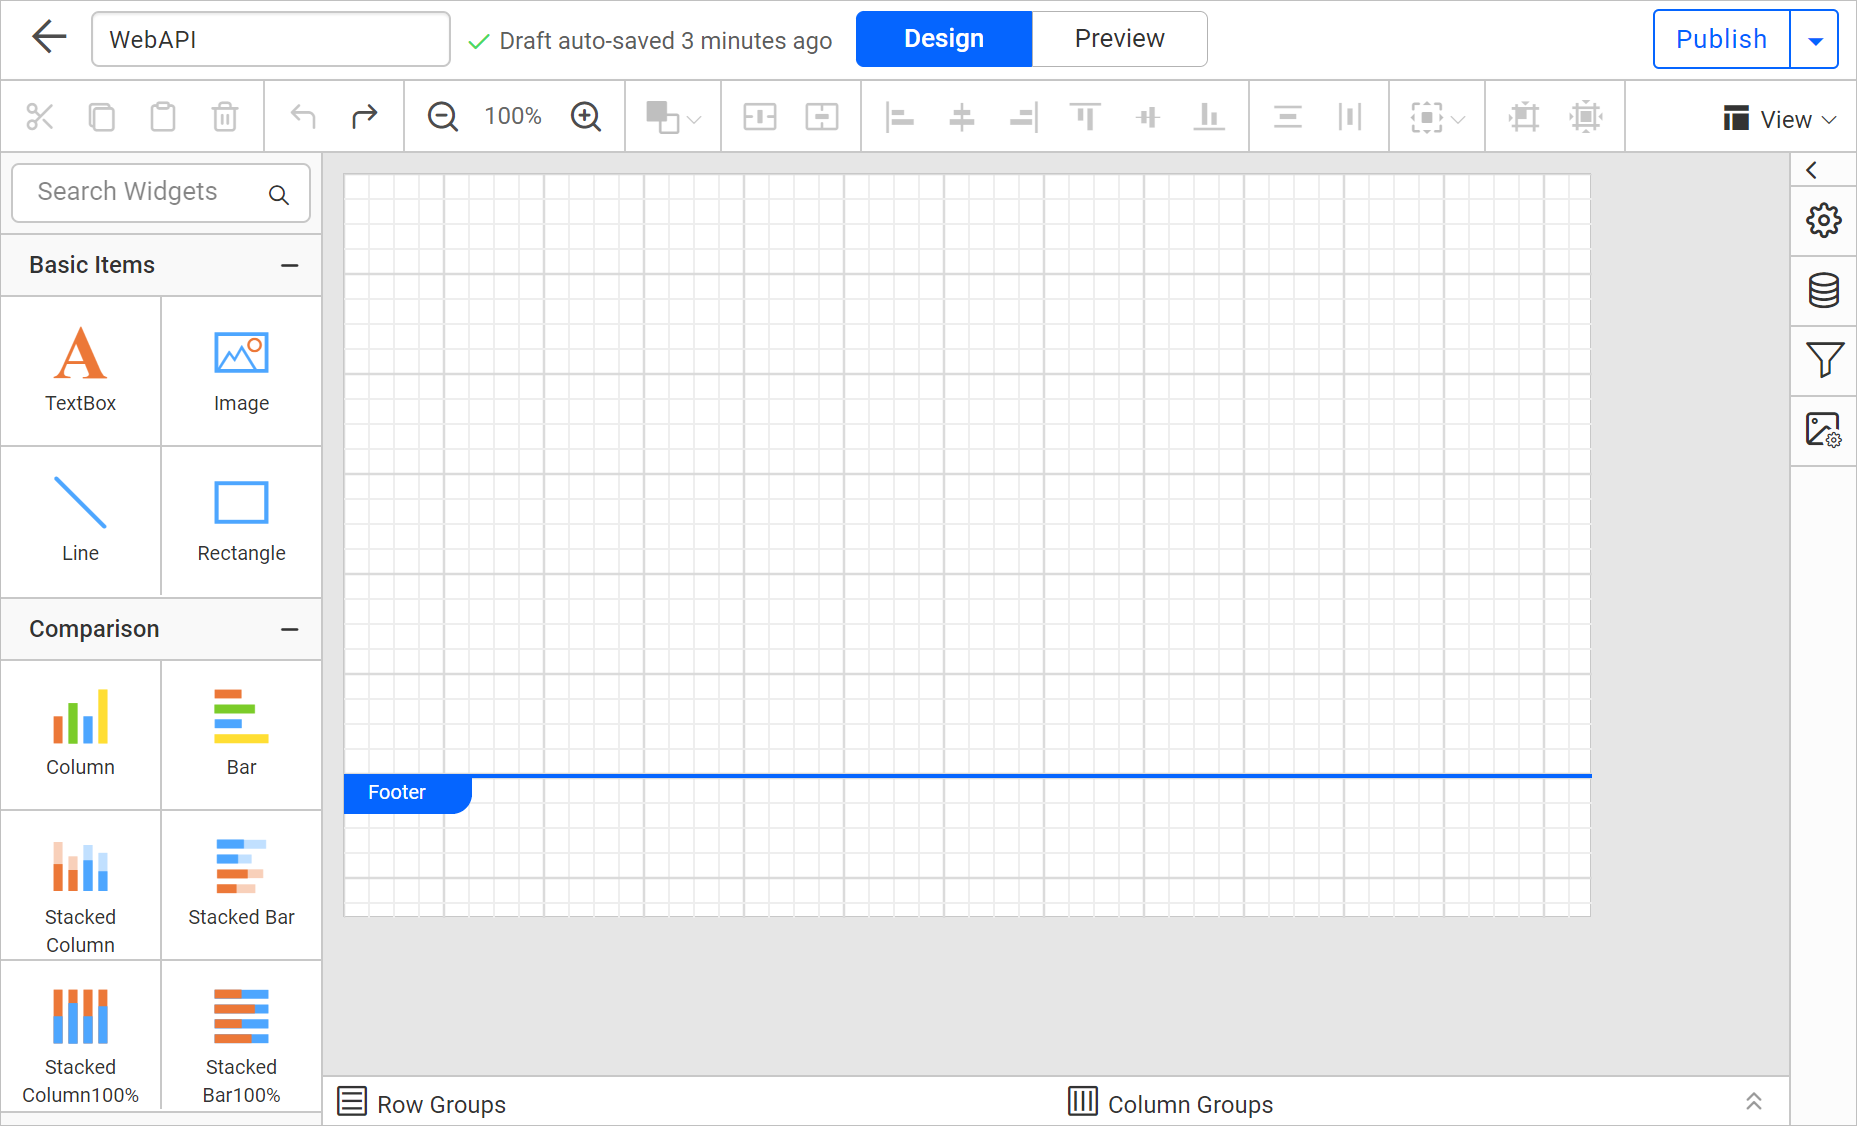The image size is (1857, 1126).
Task: Click the Publish button
Action: pos(1721,39)
